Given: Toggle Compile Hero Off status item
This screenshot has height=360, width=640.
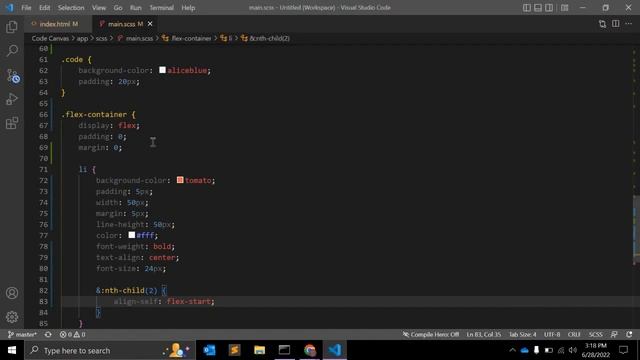Looking at the screenshot, I should coord(431,334).
